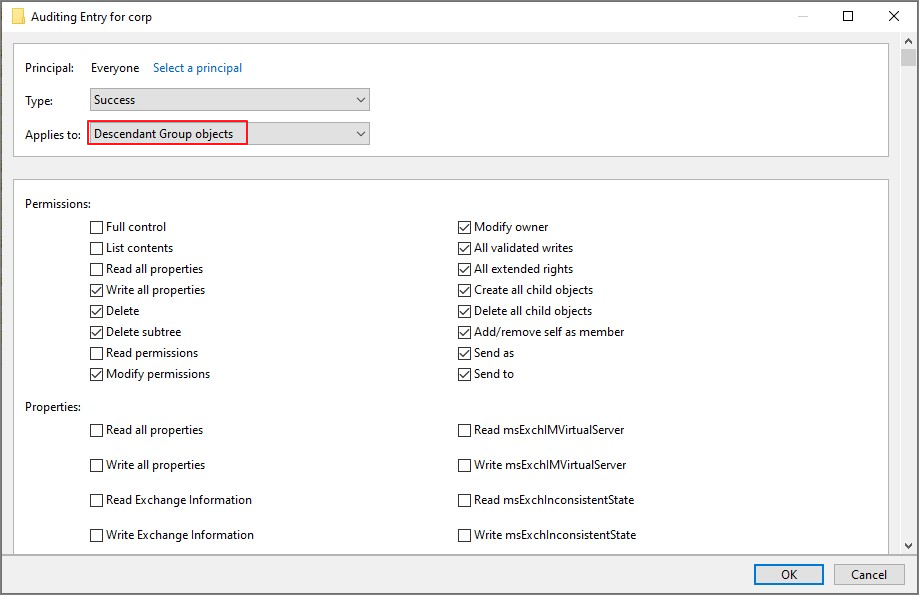
Task: Uncheck Write all properties under Permissions
Action: tap(97, 291)
